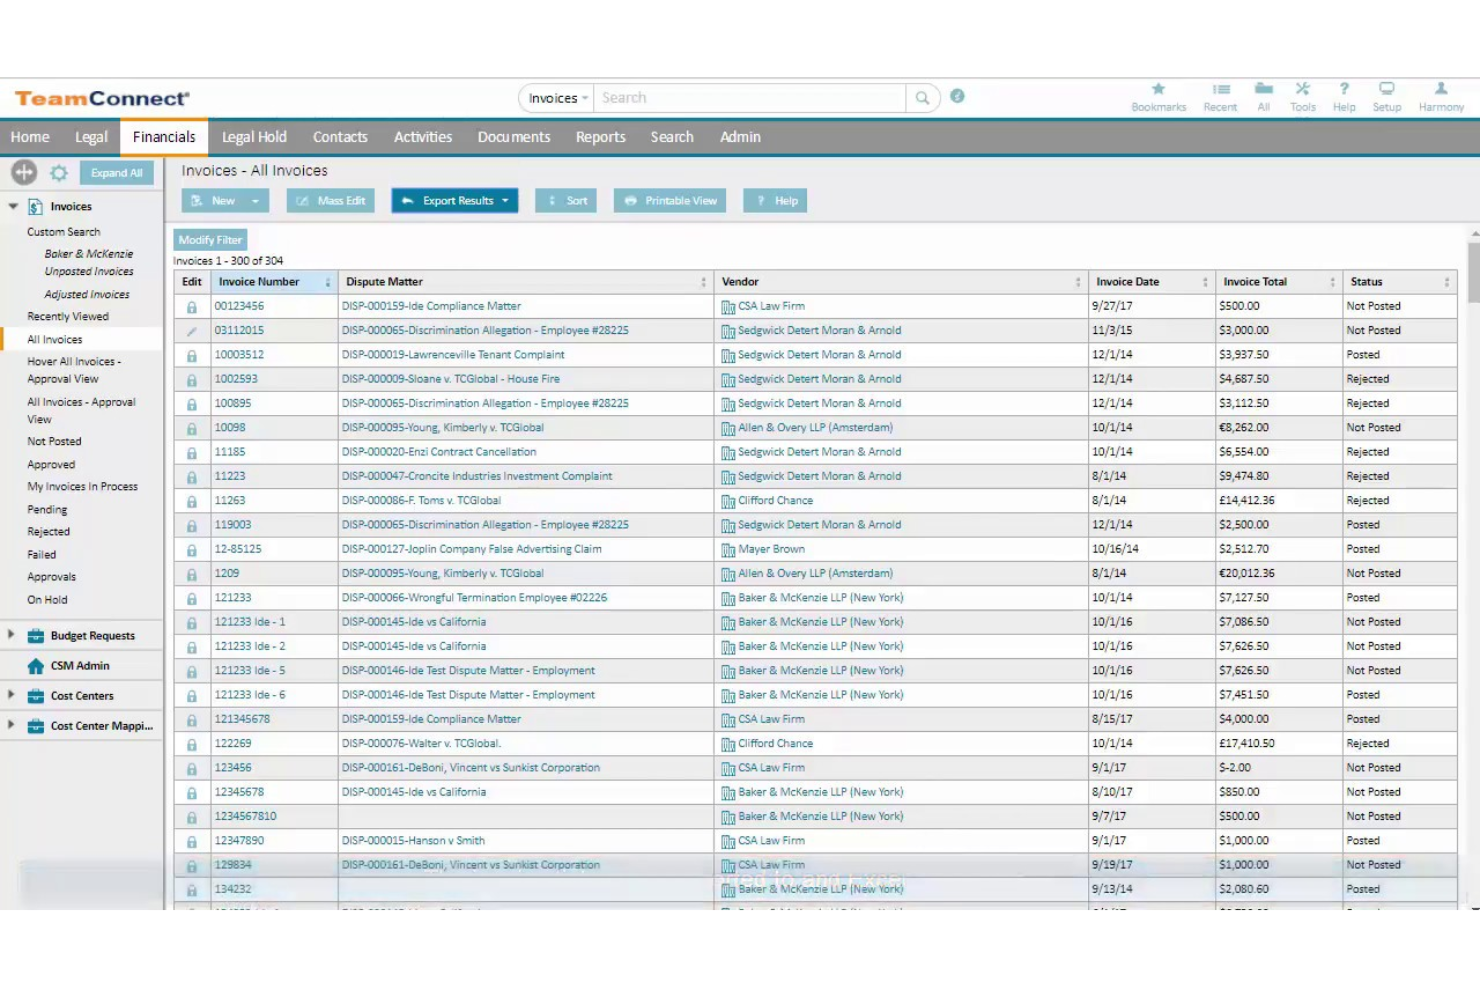
Task: Click the lock icon for invoice 00123456
Action: pyautogui.click(x=191, y=307)
